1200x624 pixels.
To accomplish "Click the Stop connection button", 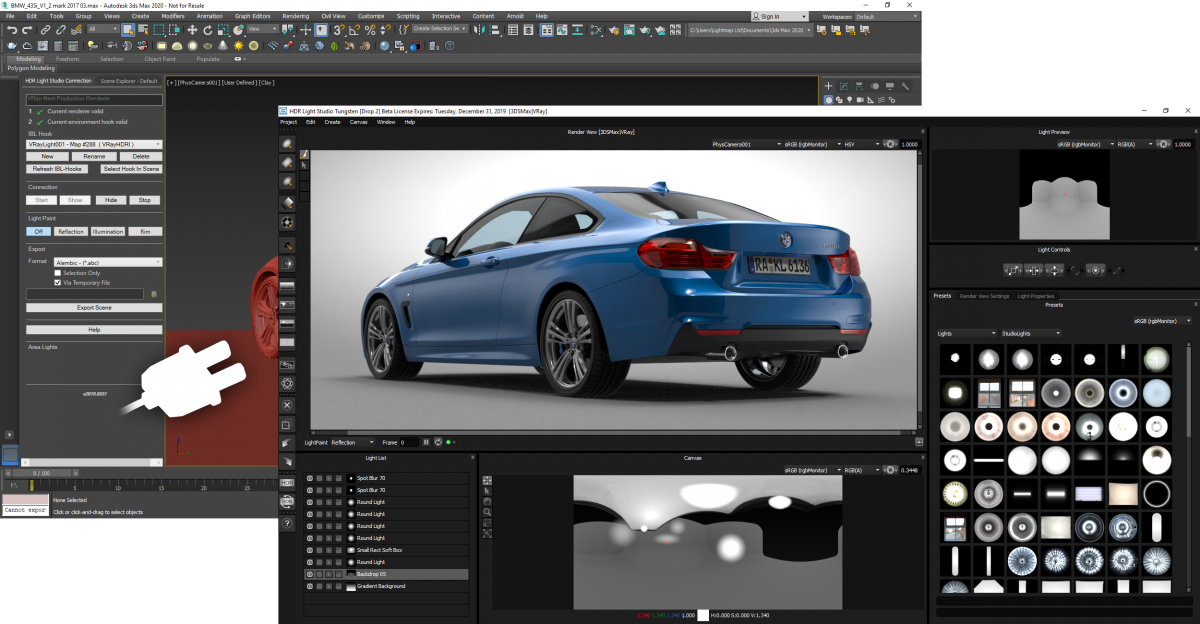I will click(x=145, y=200).
